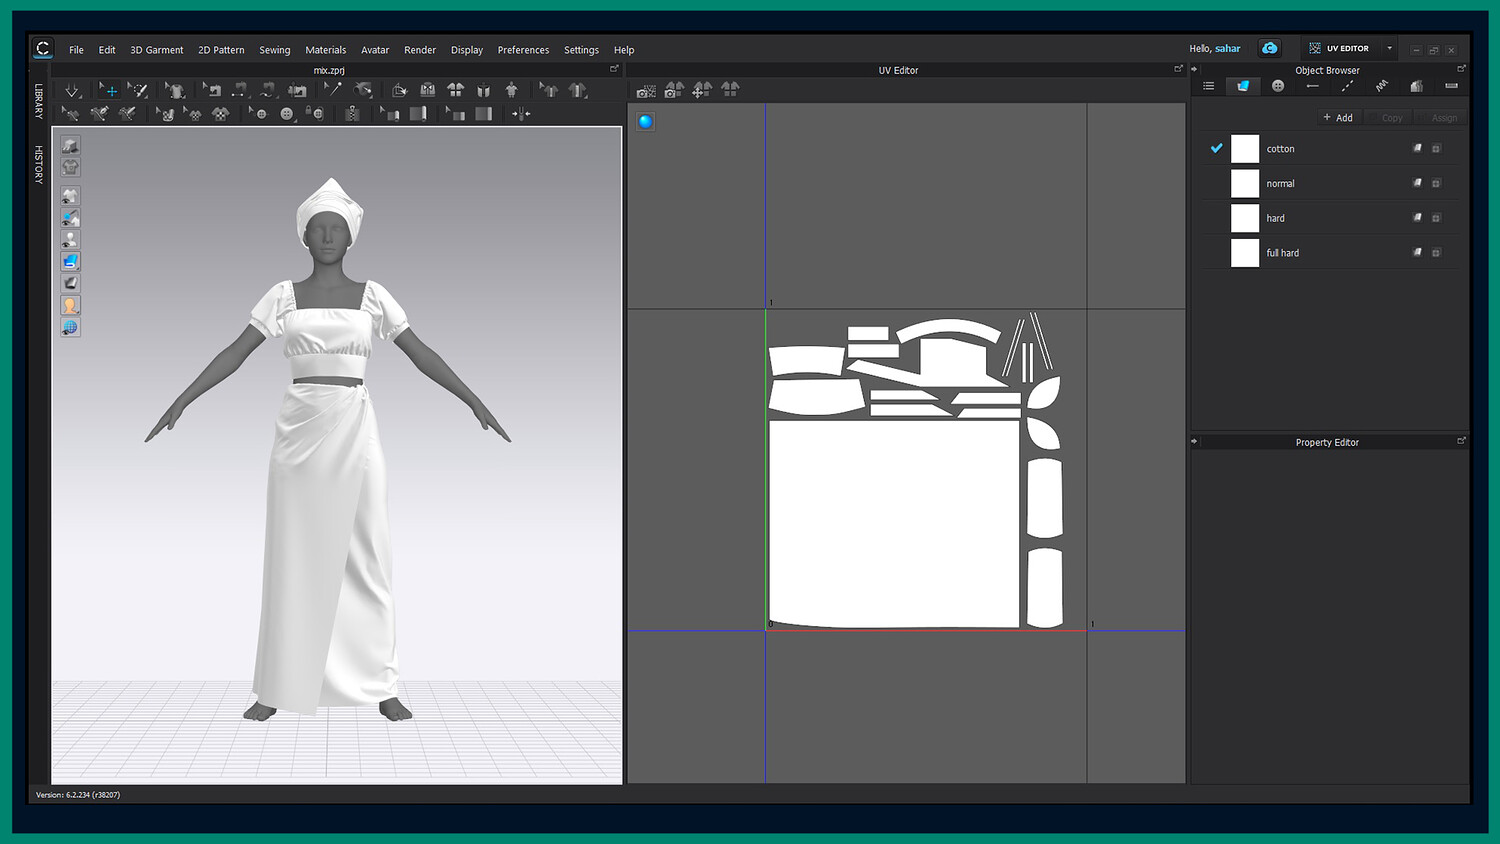
Task: Click the sahar username link
Action: pos(1227,49)
